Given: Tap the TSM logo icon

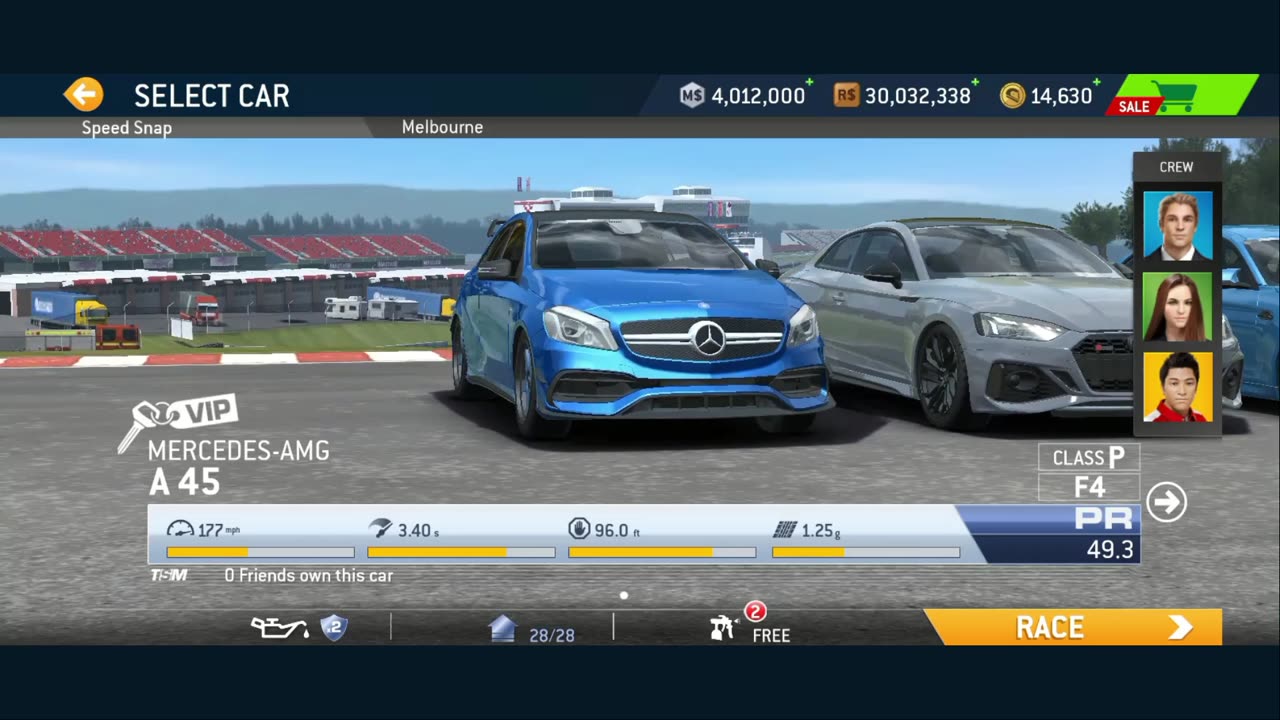Looking at the screenshot, I should (168, 575).
